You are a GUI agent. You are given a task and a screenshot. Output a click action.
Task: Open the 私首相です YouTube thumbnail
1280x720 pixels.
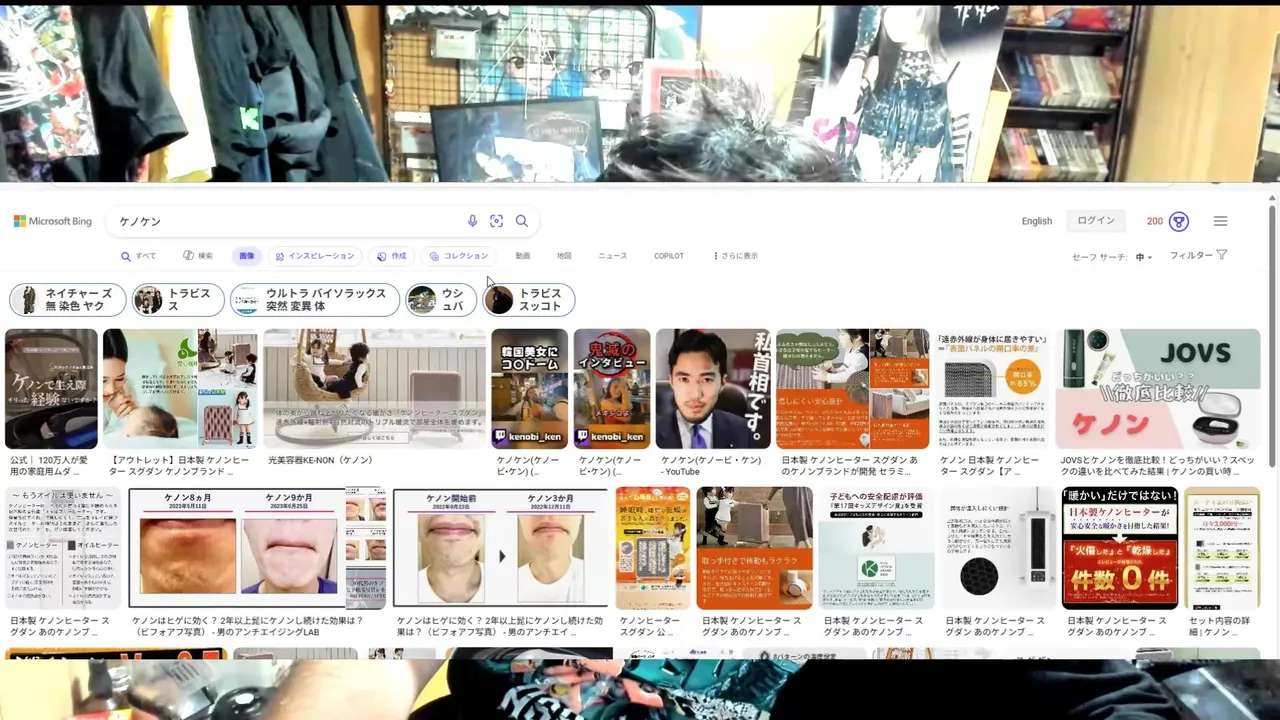click(x=713, y=389)
